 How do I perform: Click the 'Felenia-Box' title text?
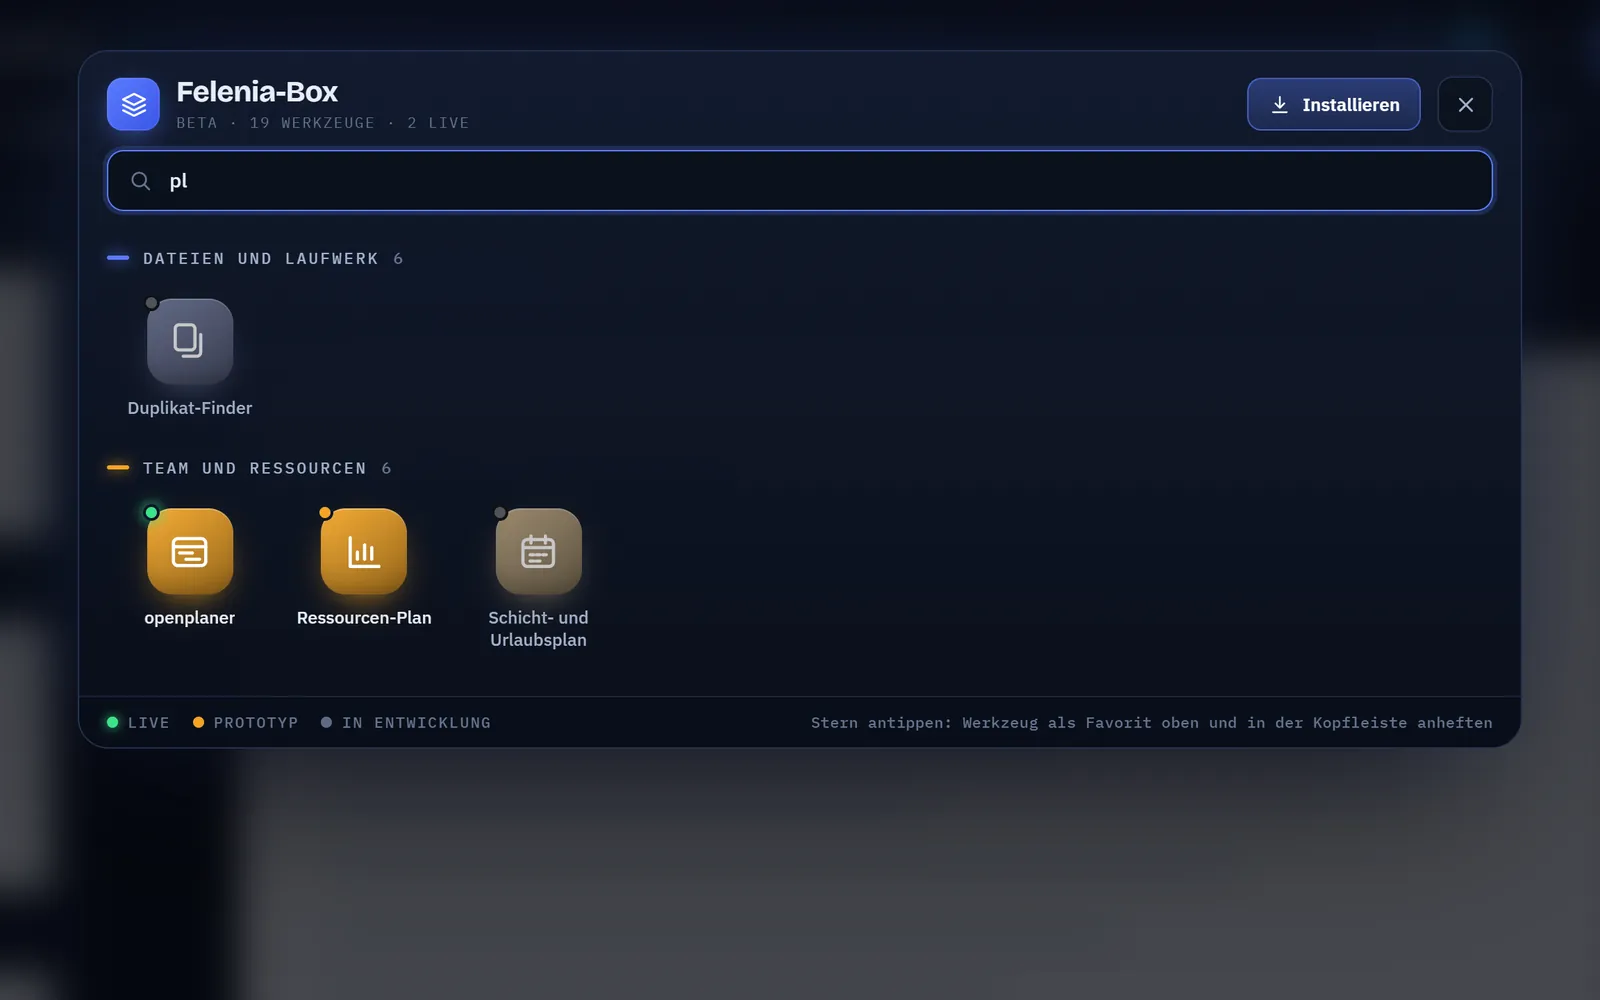[x=257, y=92]
